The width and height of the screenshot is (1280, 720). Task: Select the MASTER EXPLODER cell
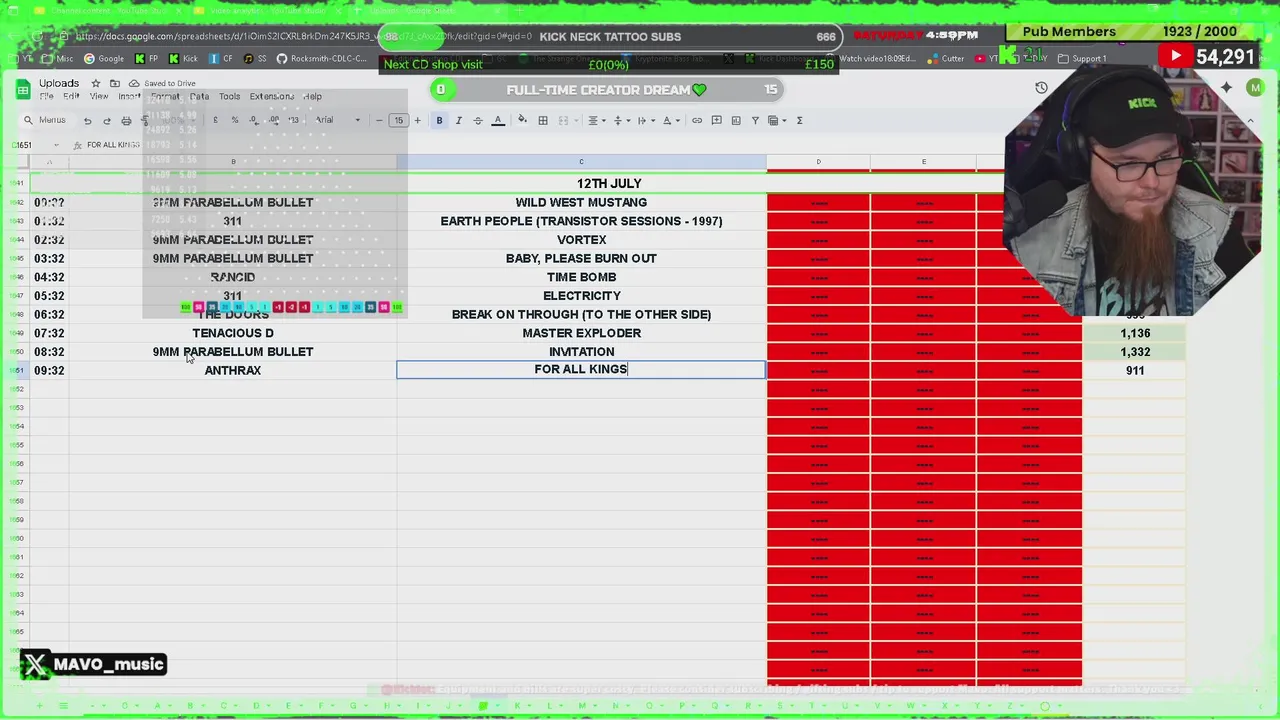(581, 333)
